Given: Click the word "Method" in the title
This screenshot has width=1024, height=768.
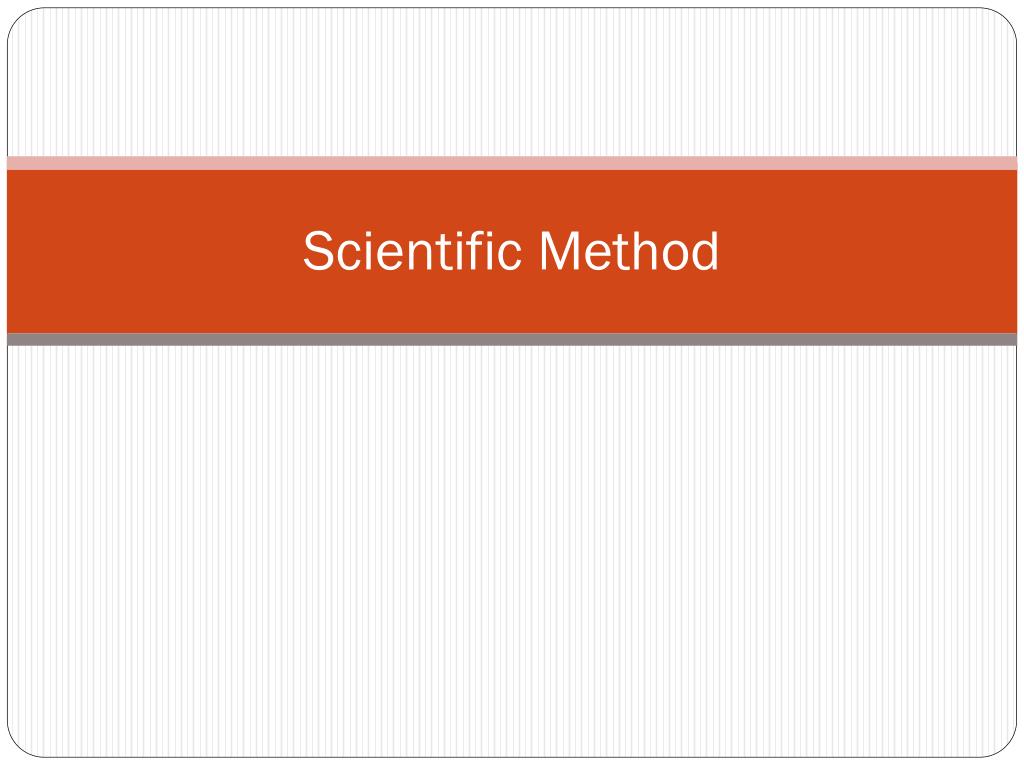Looking at the screenshot, I should coord(628,251).
